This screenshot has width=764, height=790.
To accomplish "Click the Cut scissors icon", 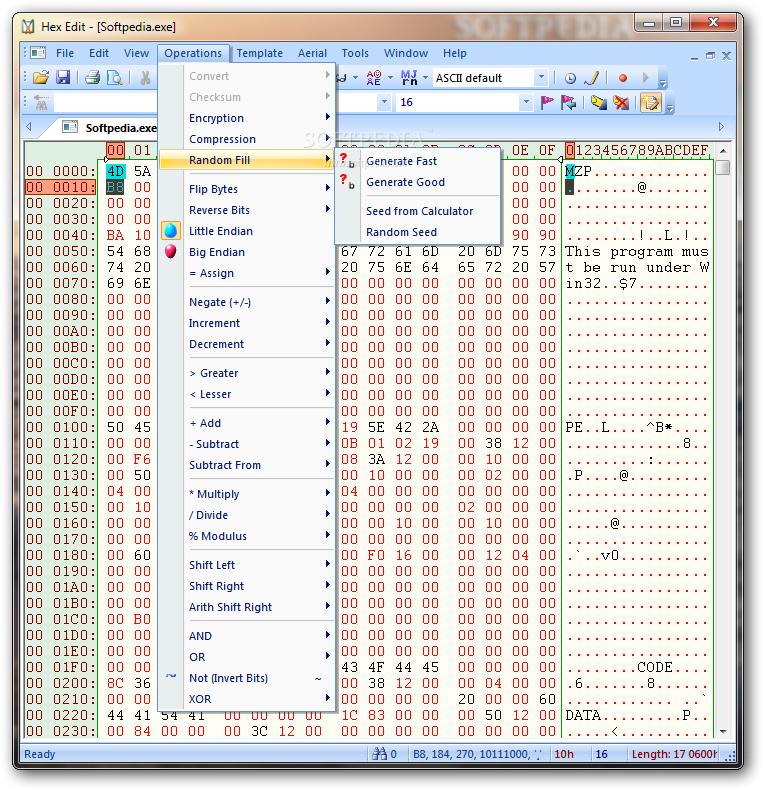I will [x=145, y=78].
